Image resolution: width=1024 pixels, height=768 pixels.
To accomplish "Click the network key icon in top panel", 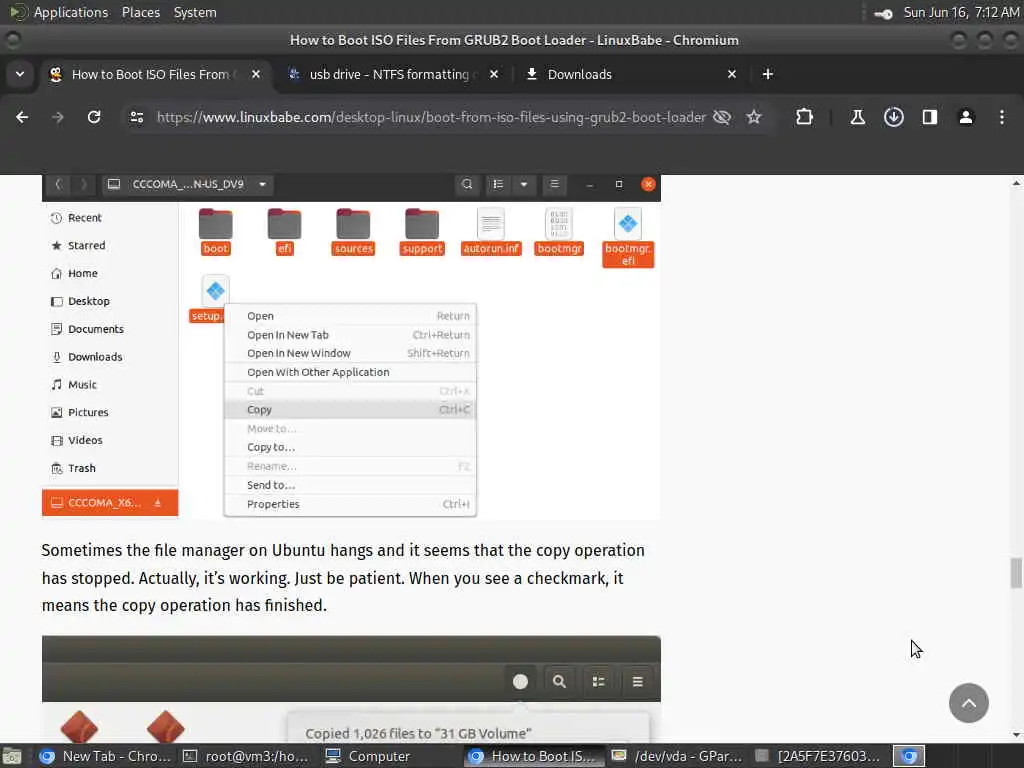I will pyautogui.click(x=883, y=13).
